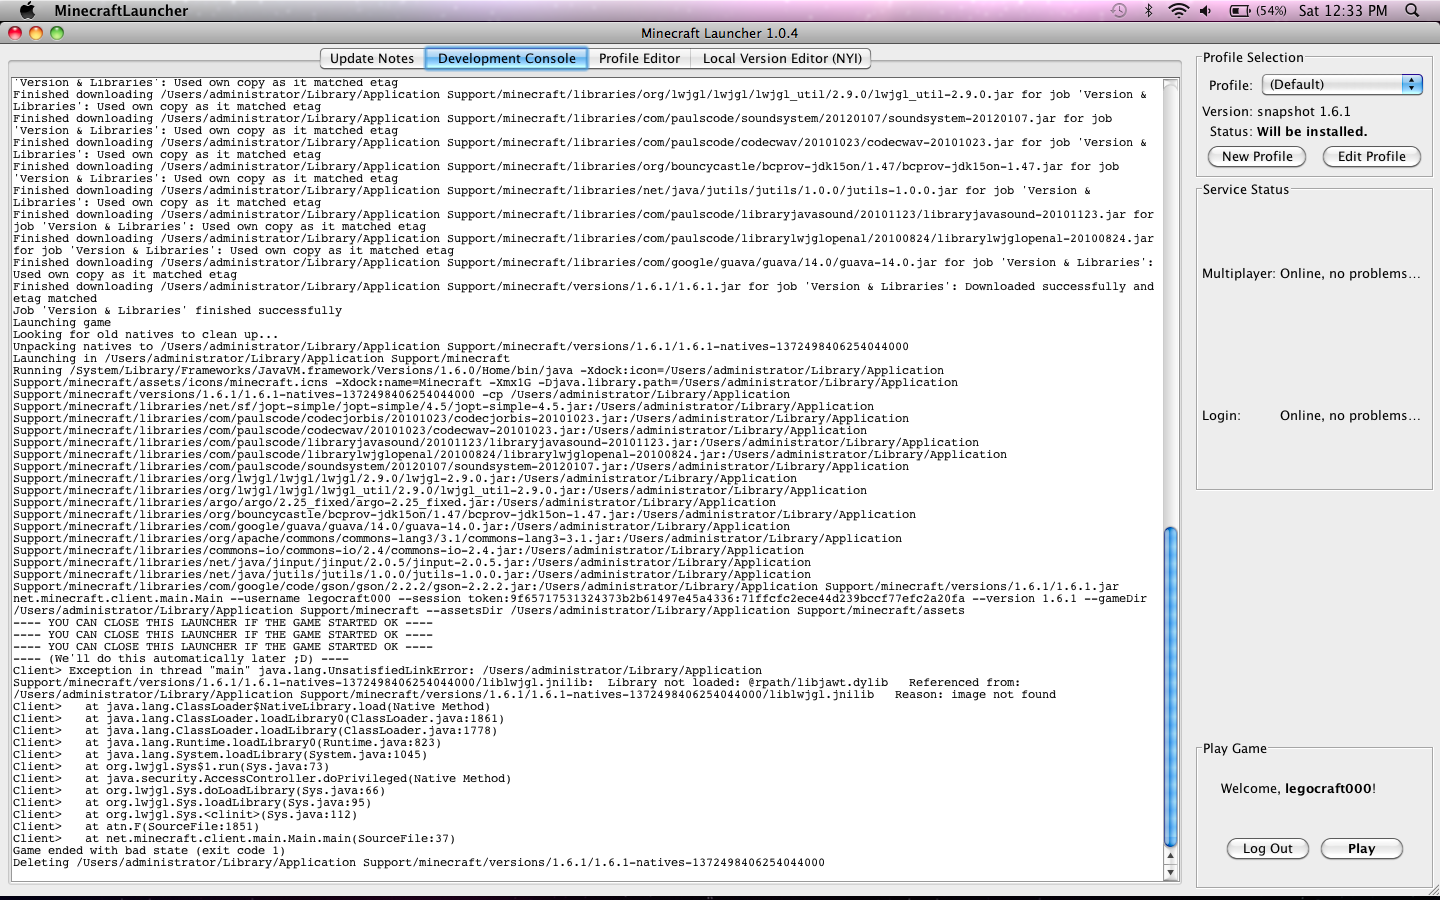
Task: Click the Login service status line
Action: click(1311, 415)
